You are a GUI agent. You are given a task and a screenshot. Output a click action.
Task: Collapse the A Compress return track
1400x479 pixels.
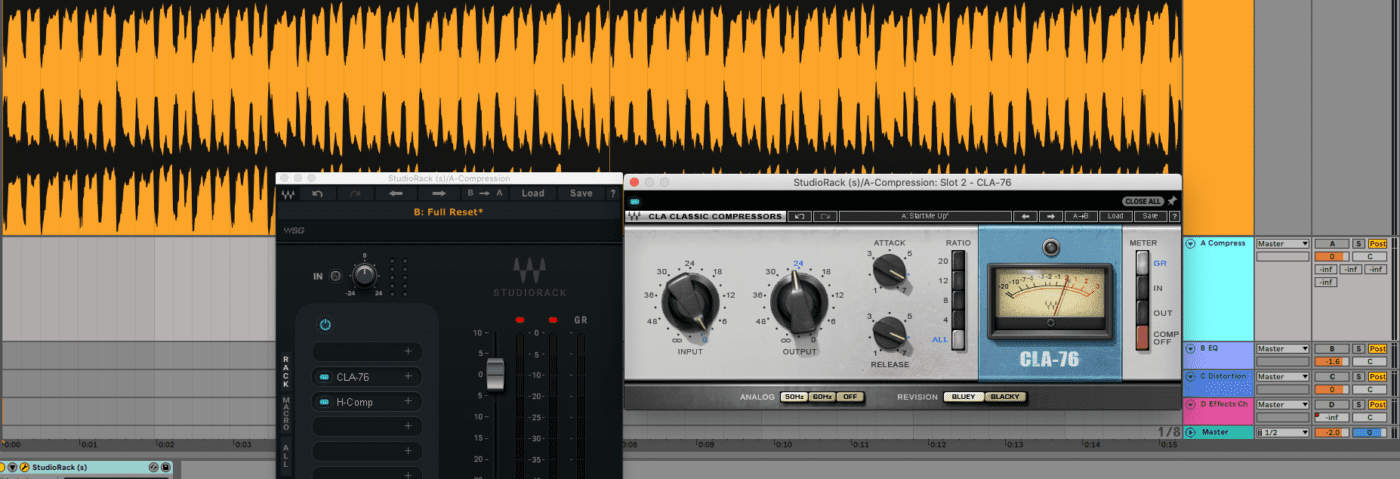pyautogui.click(x=1190, y=243)
